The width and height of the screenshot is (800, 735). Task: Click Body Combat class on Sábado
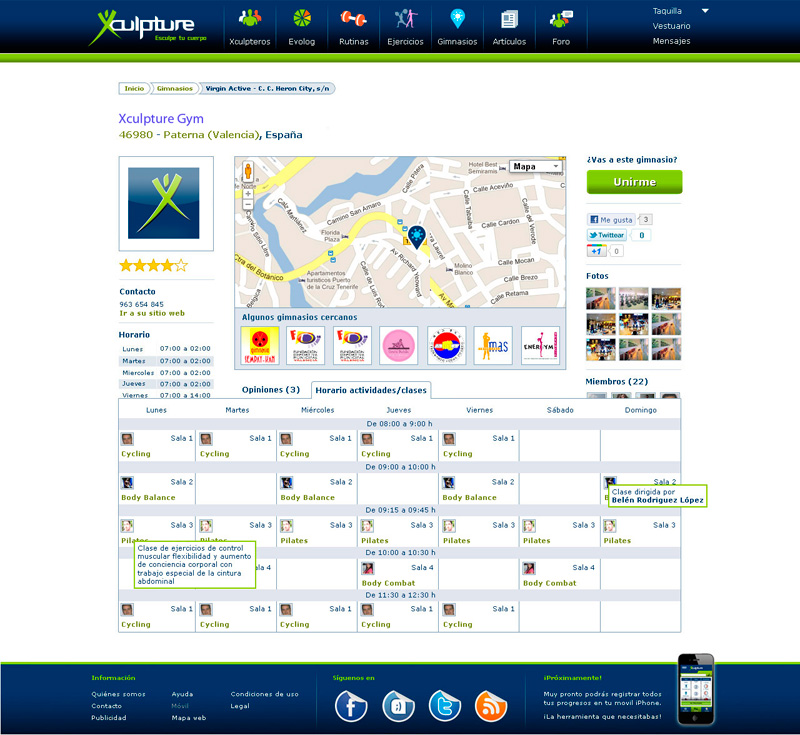tap(549, 583)
